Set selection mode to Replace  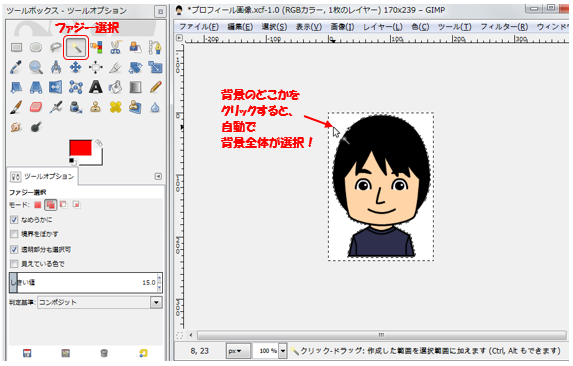[38, 205]
